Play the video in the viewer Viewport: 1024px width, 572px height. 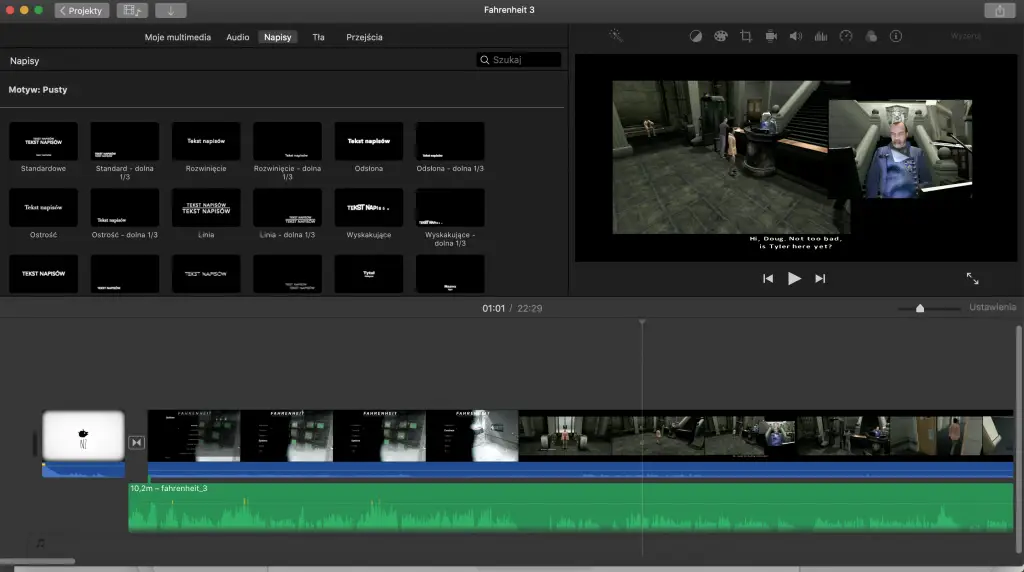click(794, 279)
